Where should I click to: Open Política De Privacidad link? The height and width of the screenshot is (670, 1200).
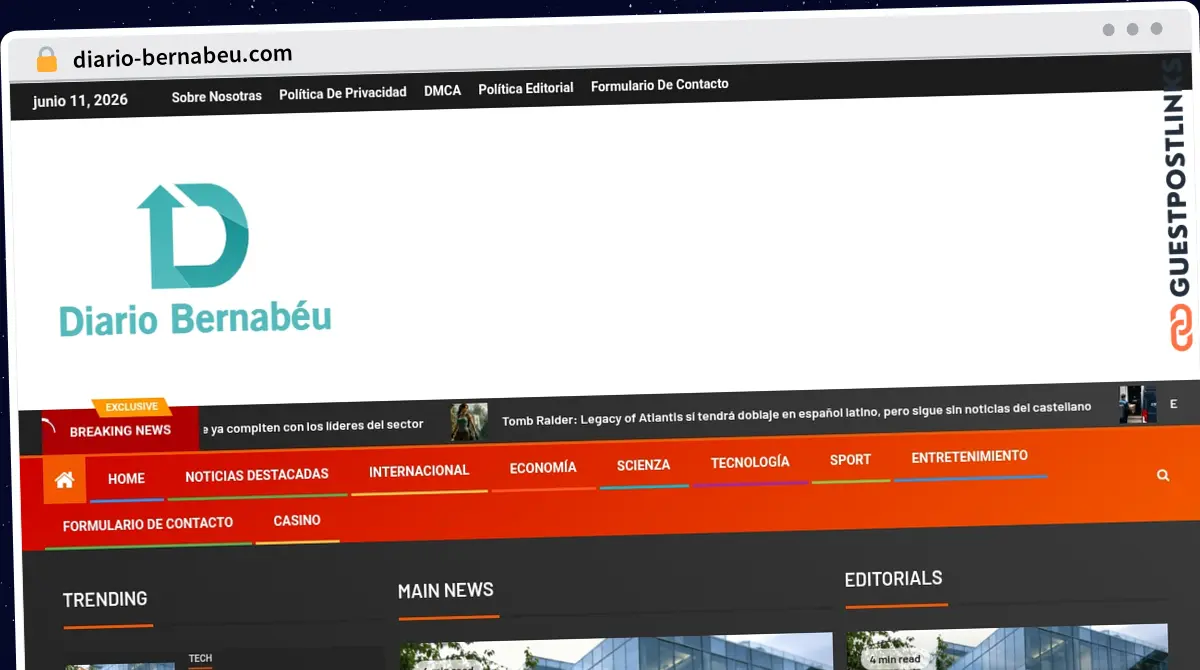pyautogui.click(x=343, y=92)
